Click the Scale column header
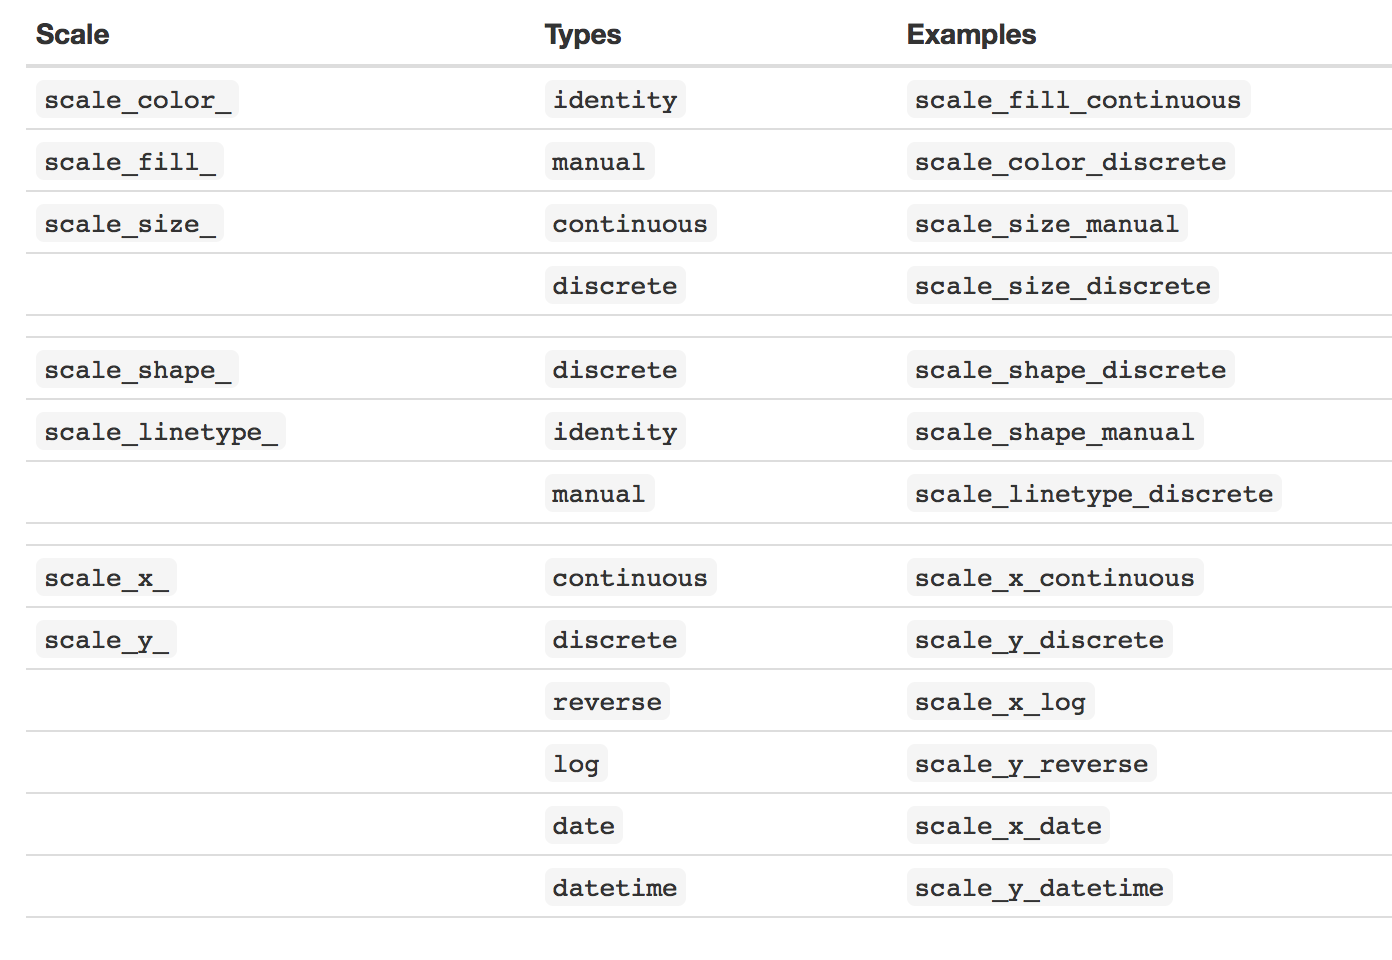1392x960 pixels. [72, 35]
